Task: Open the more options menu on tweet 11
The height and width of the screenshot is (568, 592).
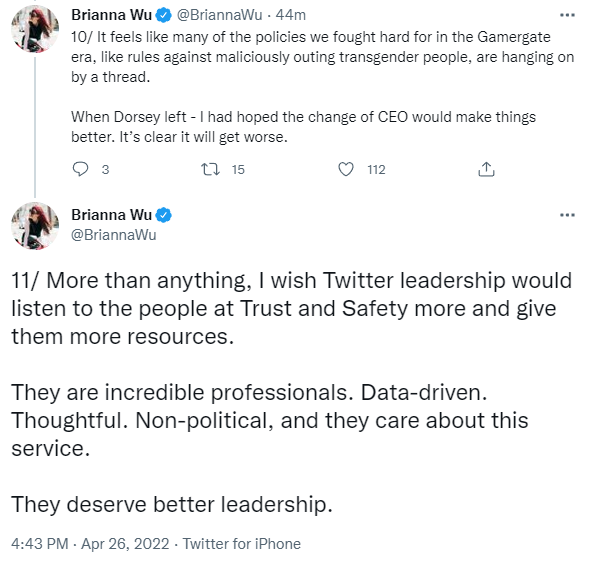Action: (x=567, y=215)
